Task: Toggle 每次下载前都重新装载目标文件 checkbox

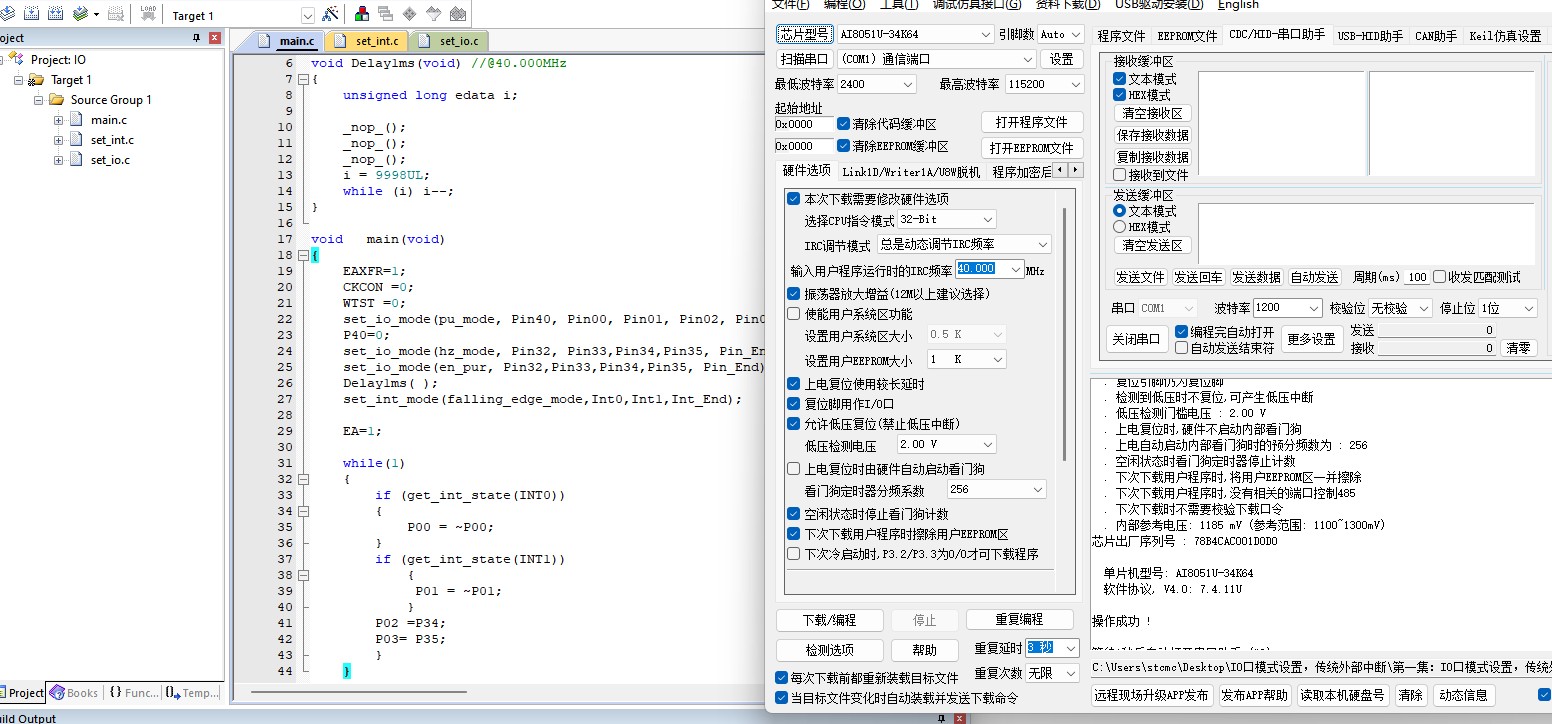Action: 782,678
